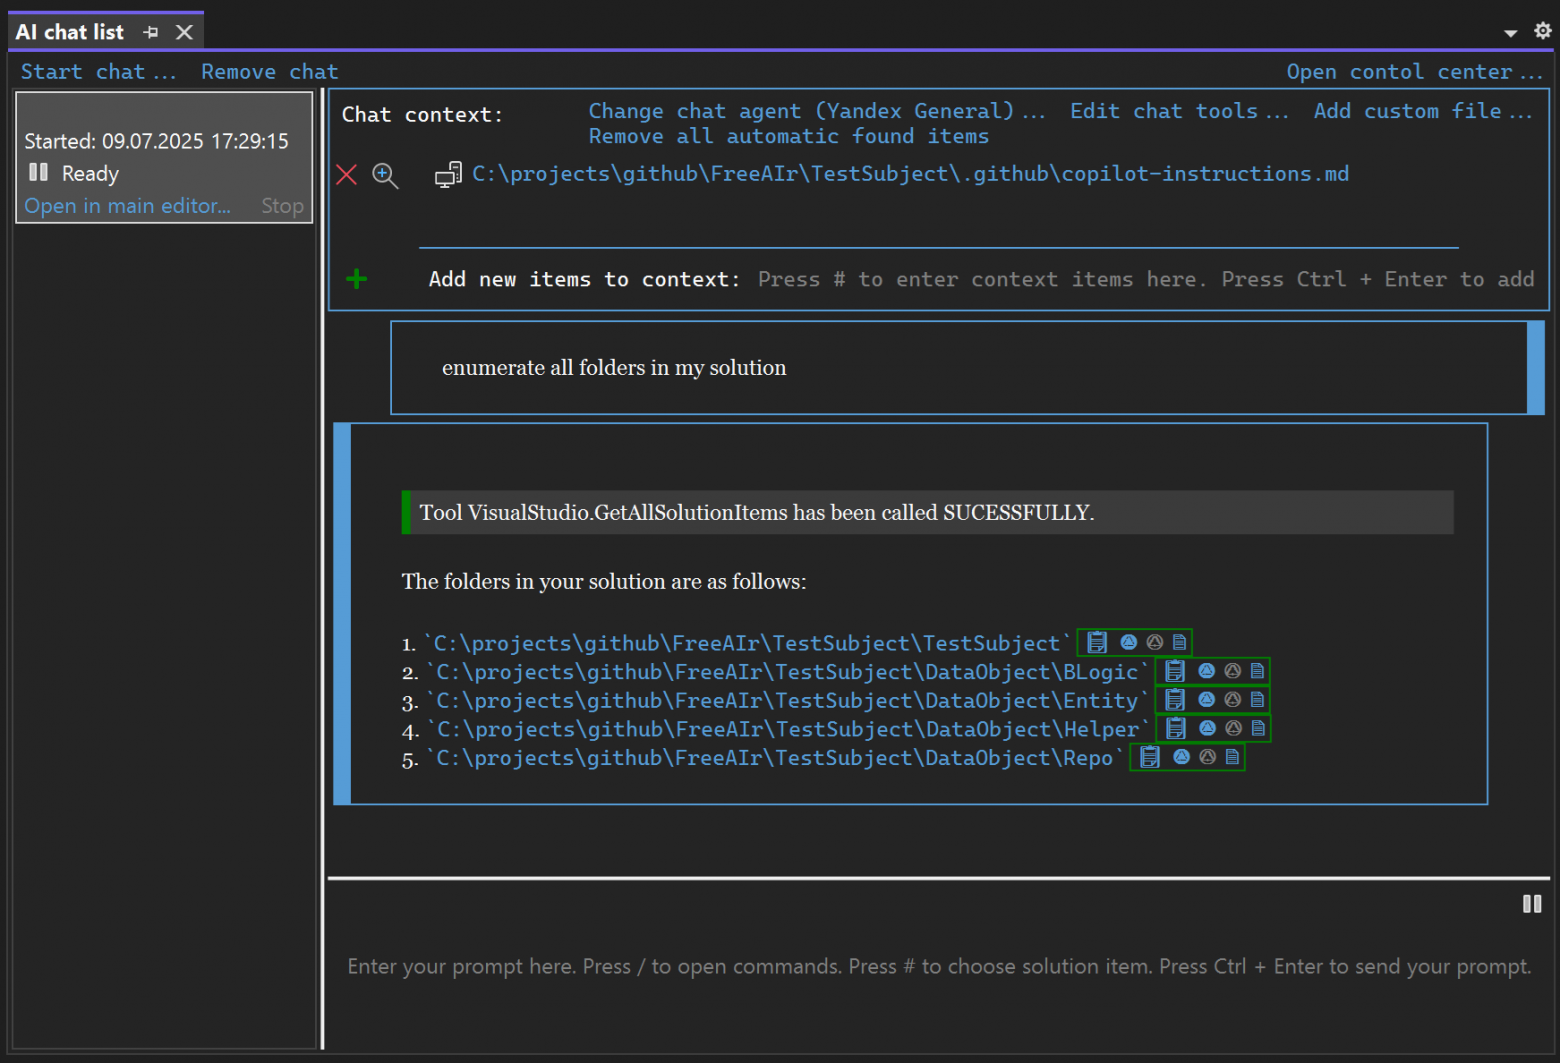Viewport: 1560px width, 1063px height.
Task: Click outlined triangle icon in Entity row
Action: coord(1232,700)
